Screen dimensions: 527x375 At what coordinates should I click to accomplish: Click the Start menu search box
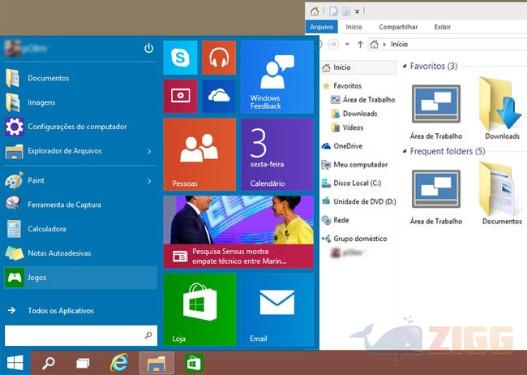click(81, 335)
